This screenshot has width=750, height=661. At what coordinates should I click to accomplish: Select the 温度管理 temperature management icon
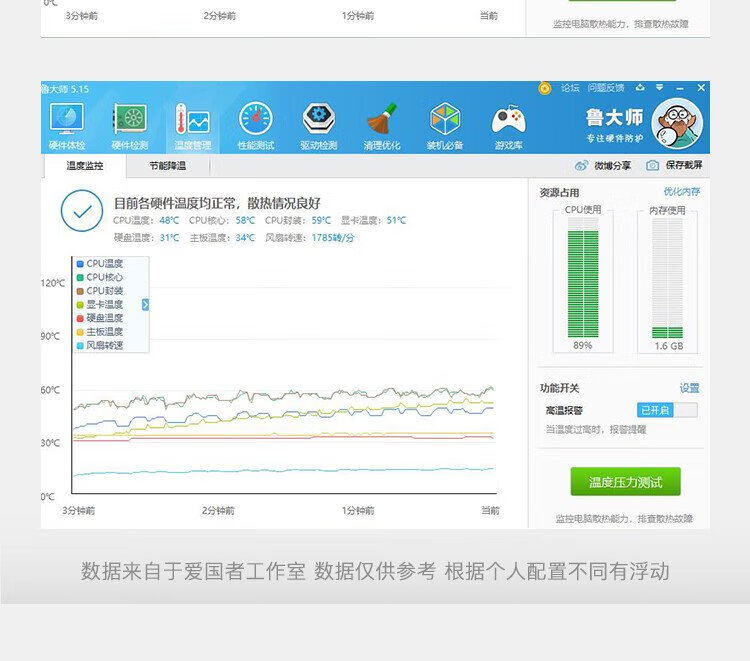coord(193,126)
